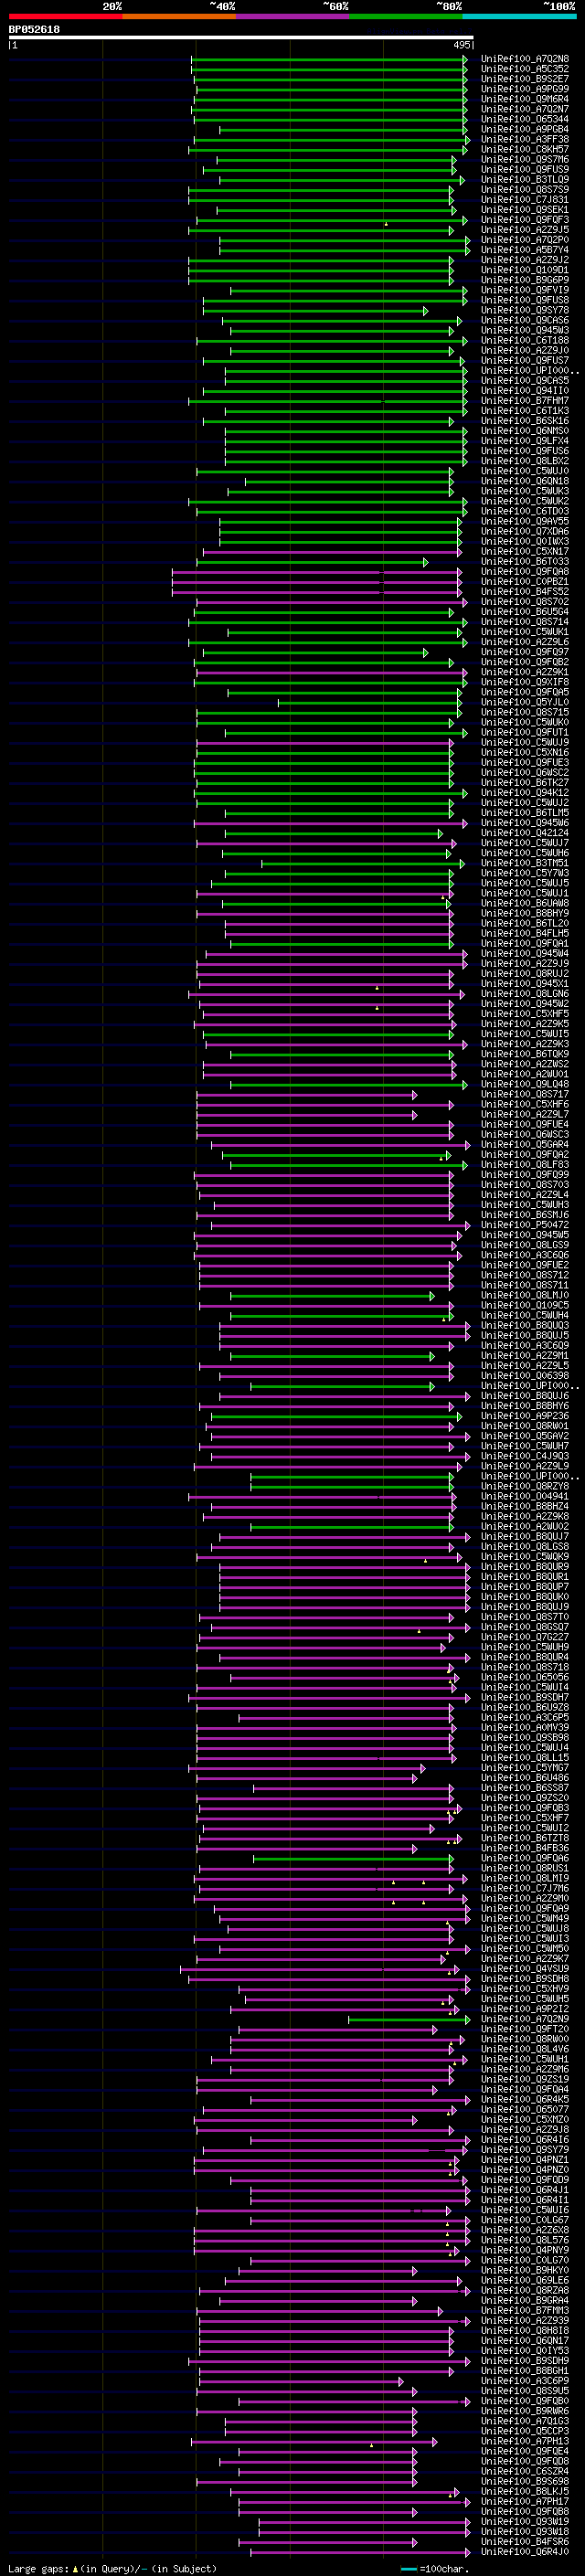Viewport: 585px width, 2576px height.
Task: Open hit UniRef100_C5YMG7
Action: 525,1768
